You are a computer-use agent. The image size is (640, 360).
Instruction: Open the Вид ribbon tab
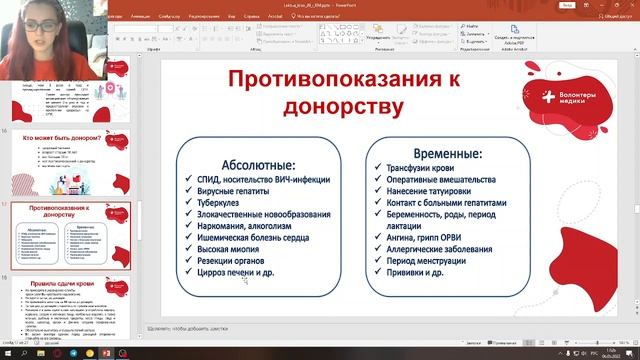[231, 16]
